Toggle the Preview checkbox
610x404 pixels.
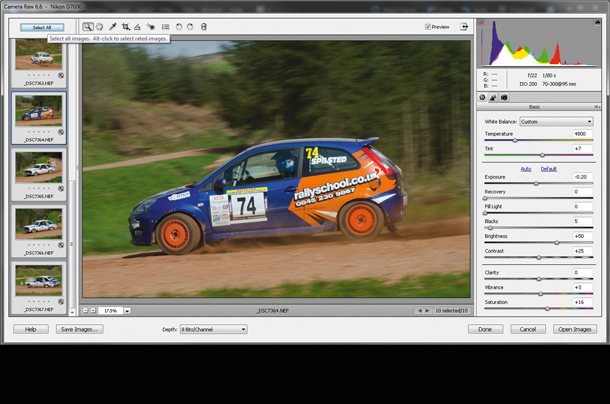428,27
